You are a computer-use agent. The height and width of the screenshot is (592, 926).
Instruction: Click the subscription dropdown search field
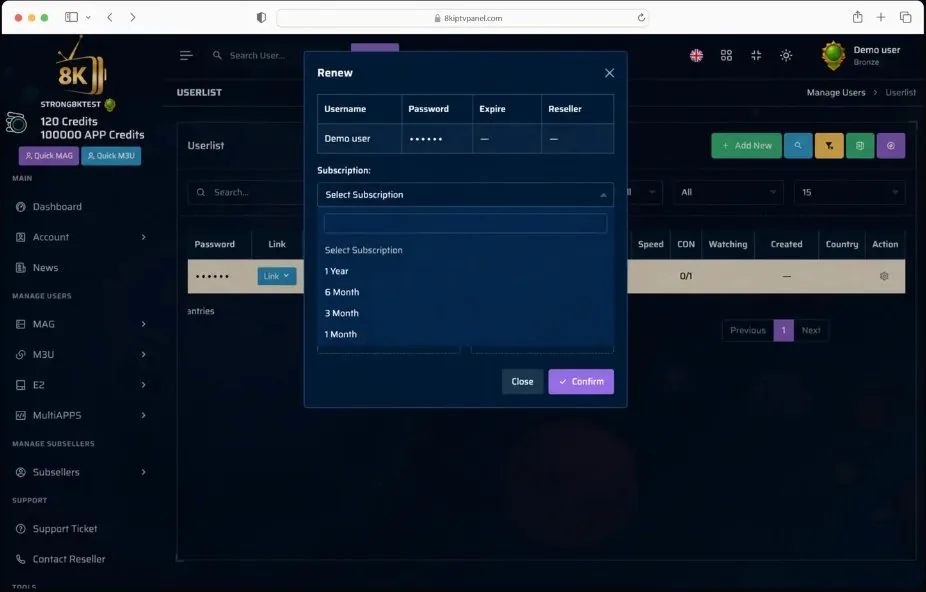pos(465,223)
